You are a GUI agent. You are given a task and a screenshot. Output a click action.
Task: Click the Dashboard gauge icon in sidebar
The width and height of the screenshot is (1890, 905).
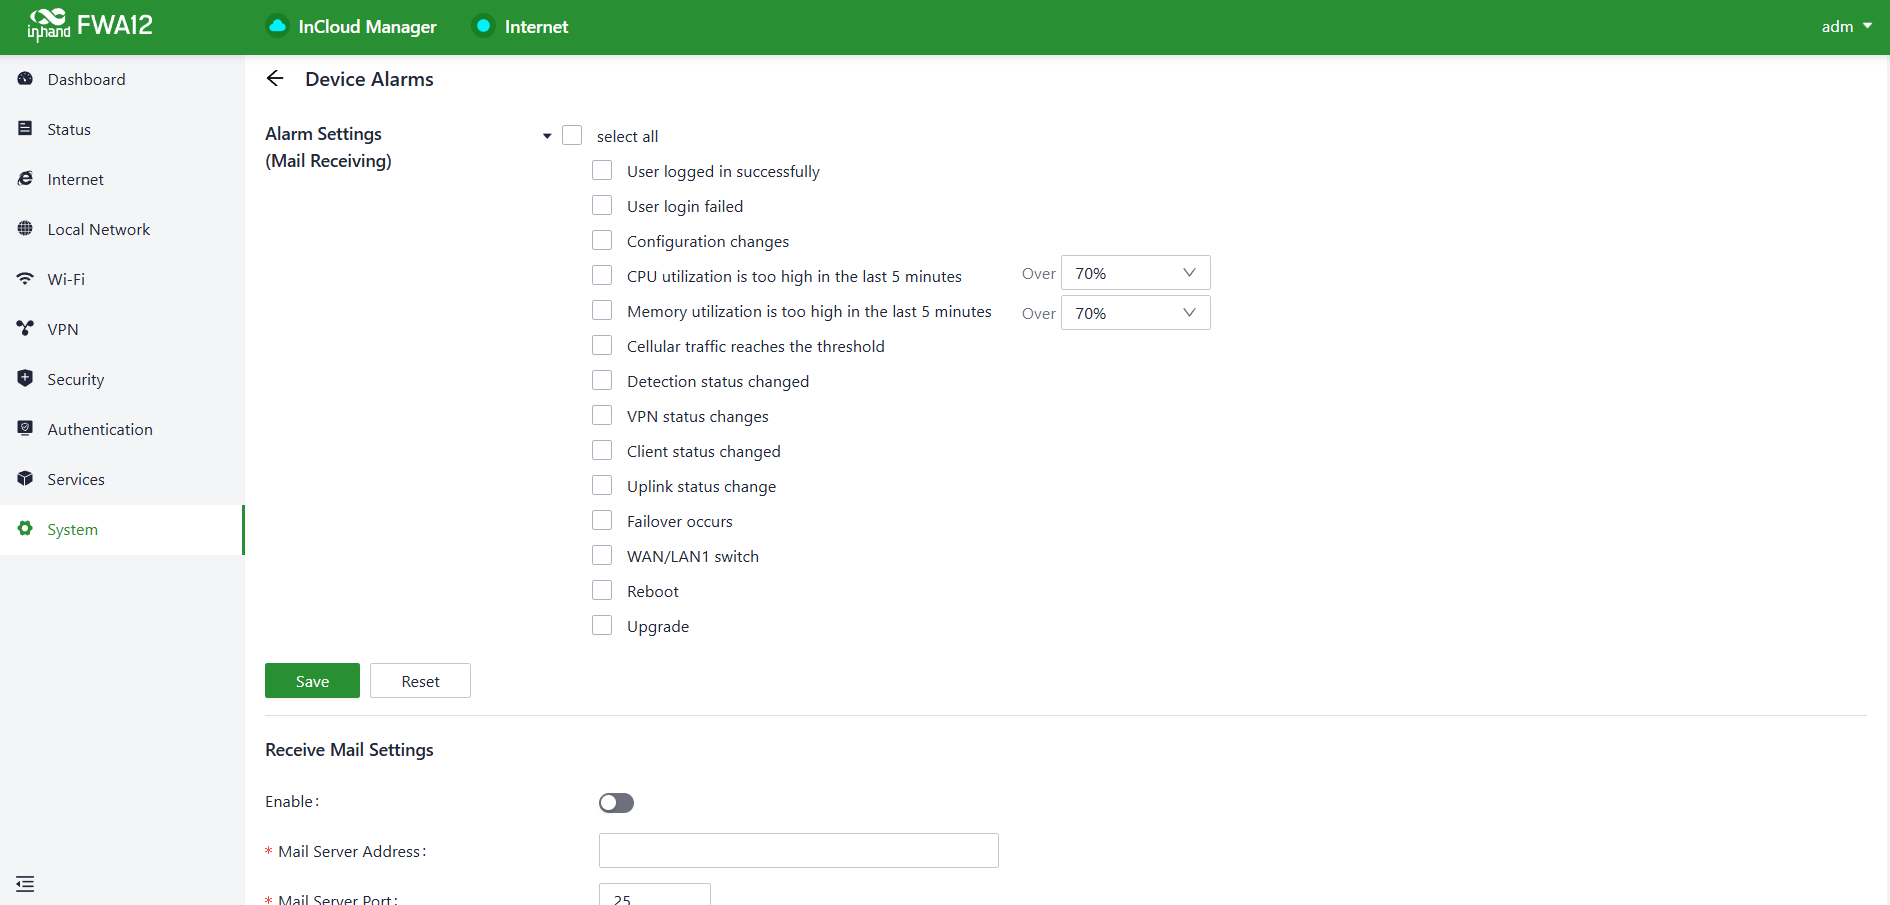[x=25, y=79]
